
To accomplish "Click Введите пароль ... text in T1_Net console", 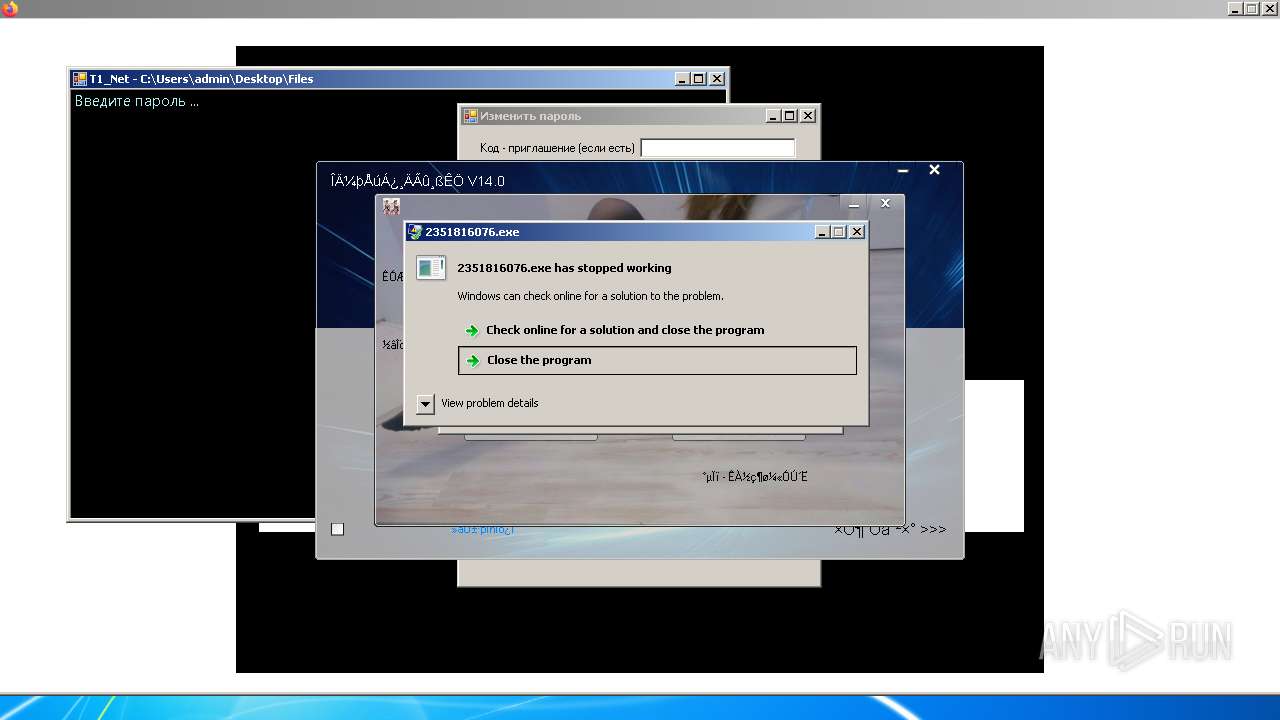I will pyautogui.click(x=136, y=101).
